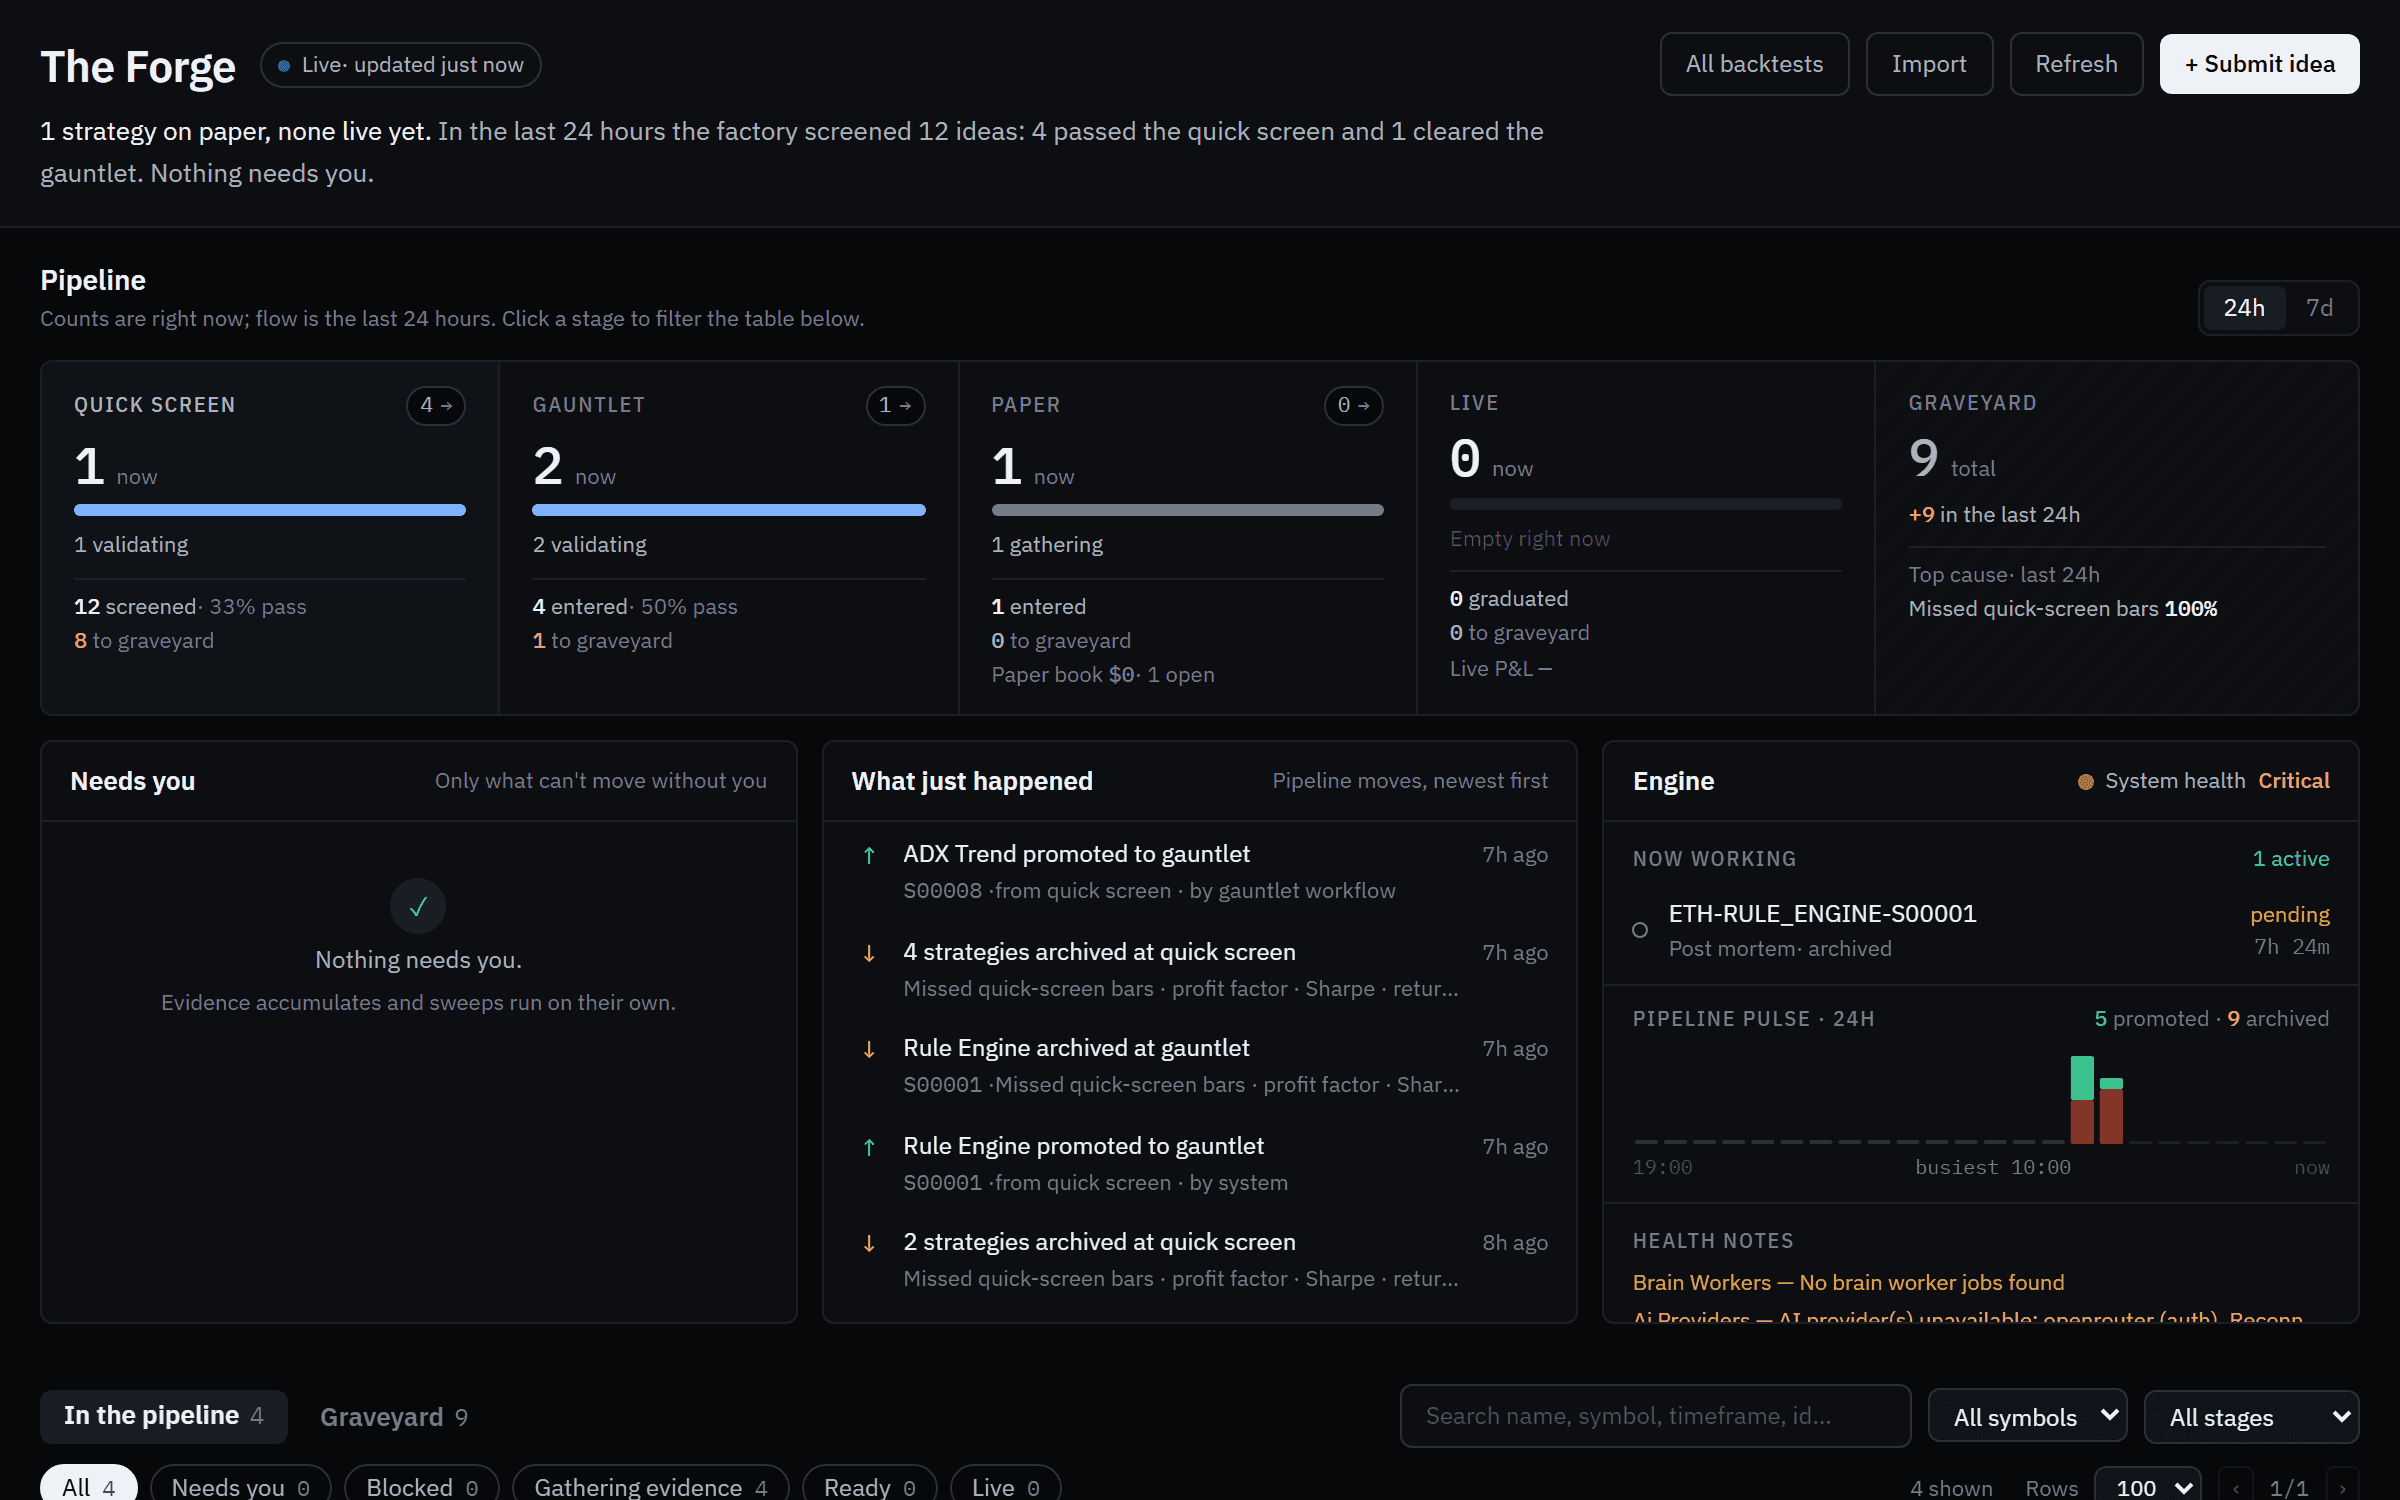Image resolution: width=2400 pixels, height=1500 pixels.
Task: Click Quick Screen flow badge showing 4
Action: click(x=436, y=405)
